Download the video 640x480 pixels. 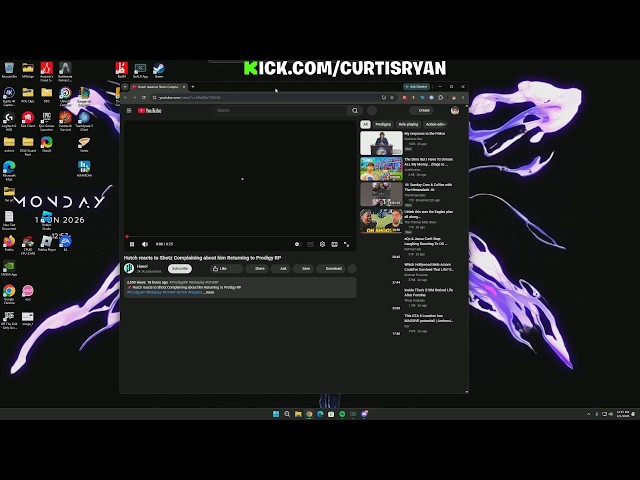point(331,269)
